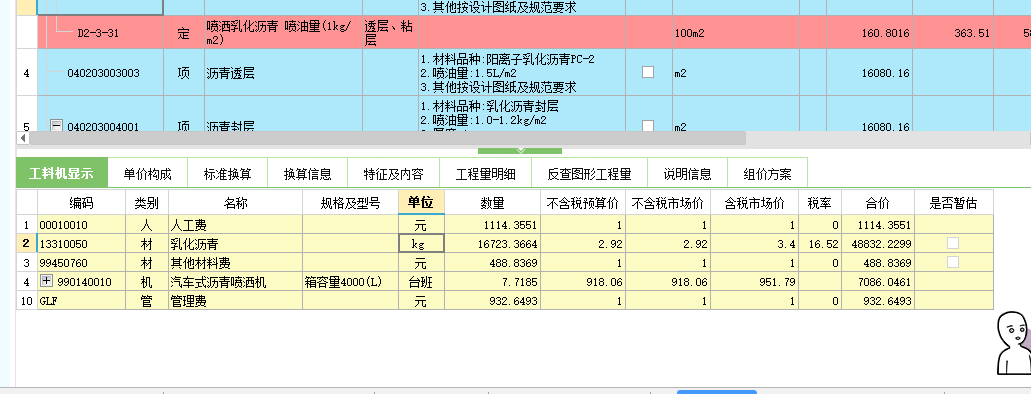Click the 规格及型号 column header
1031x394 pixels.
pos(350,203)
